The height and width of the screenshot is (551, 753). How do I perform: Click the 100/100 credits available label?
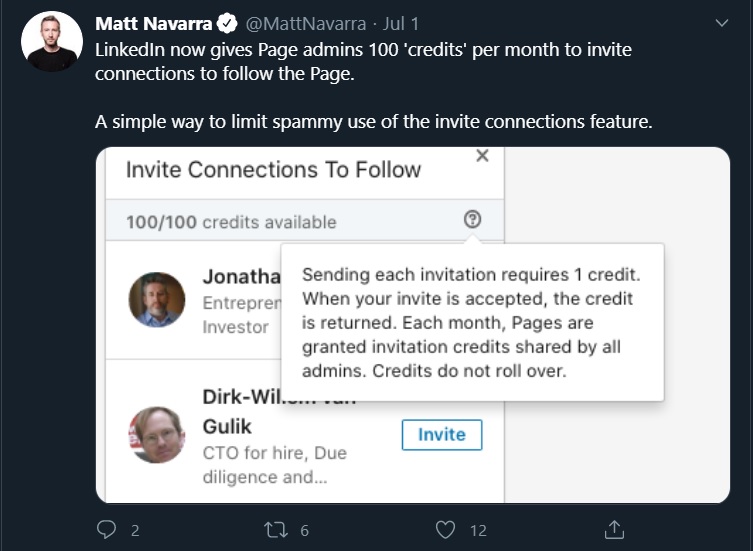pos(231,222)
